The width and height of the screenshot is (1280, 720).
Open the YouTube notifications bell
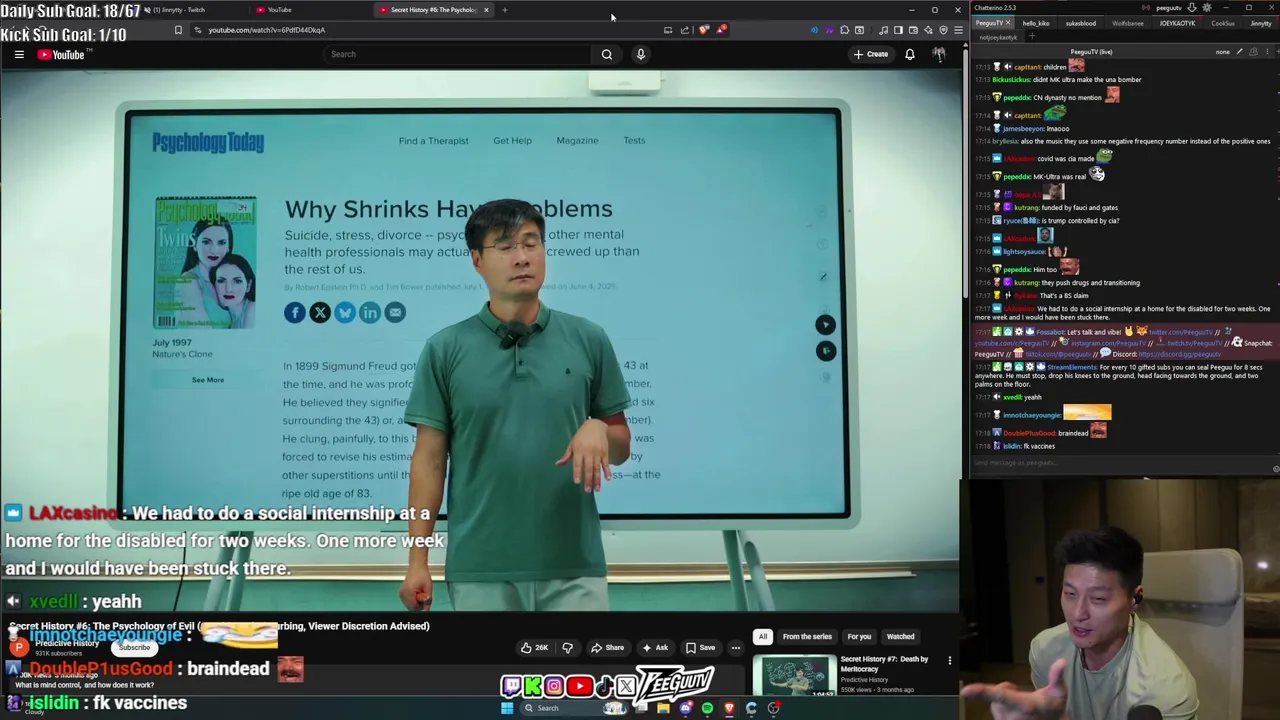coord(910,54)
